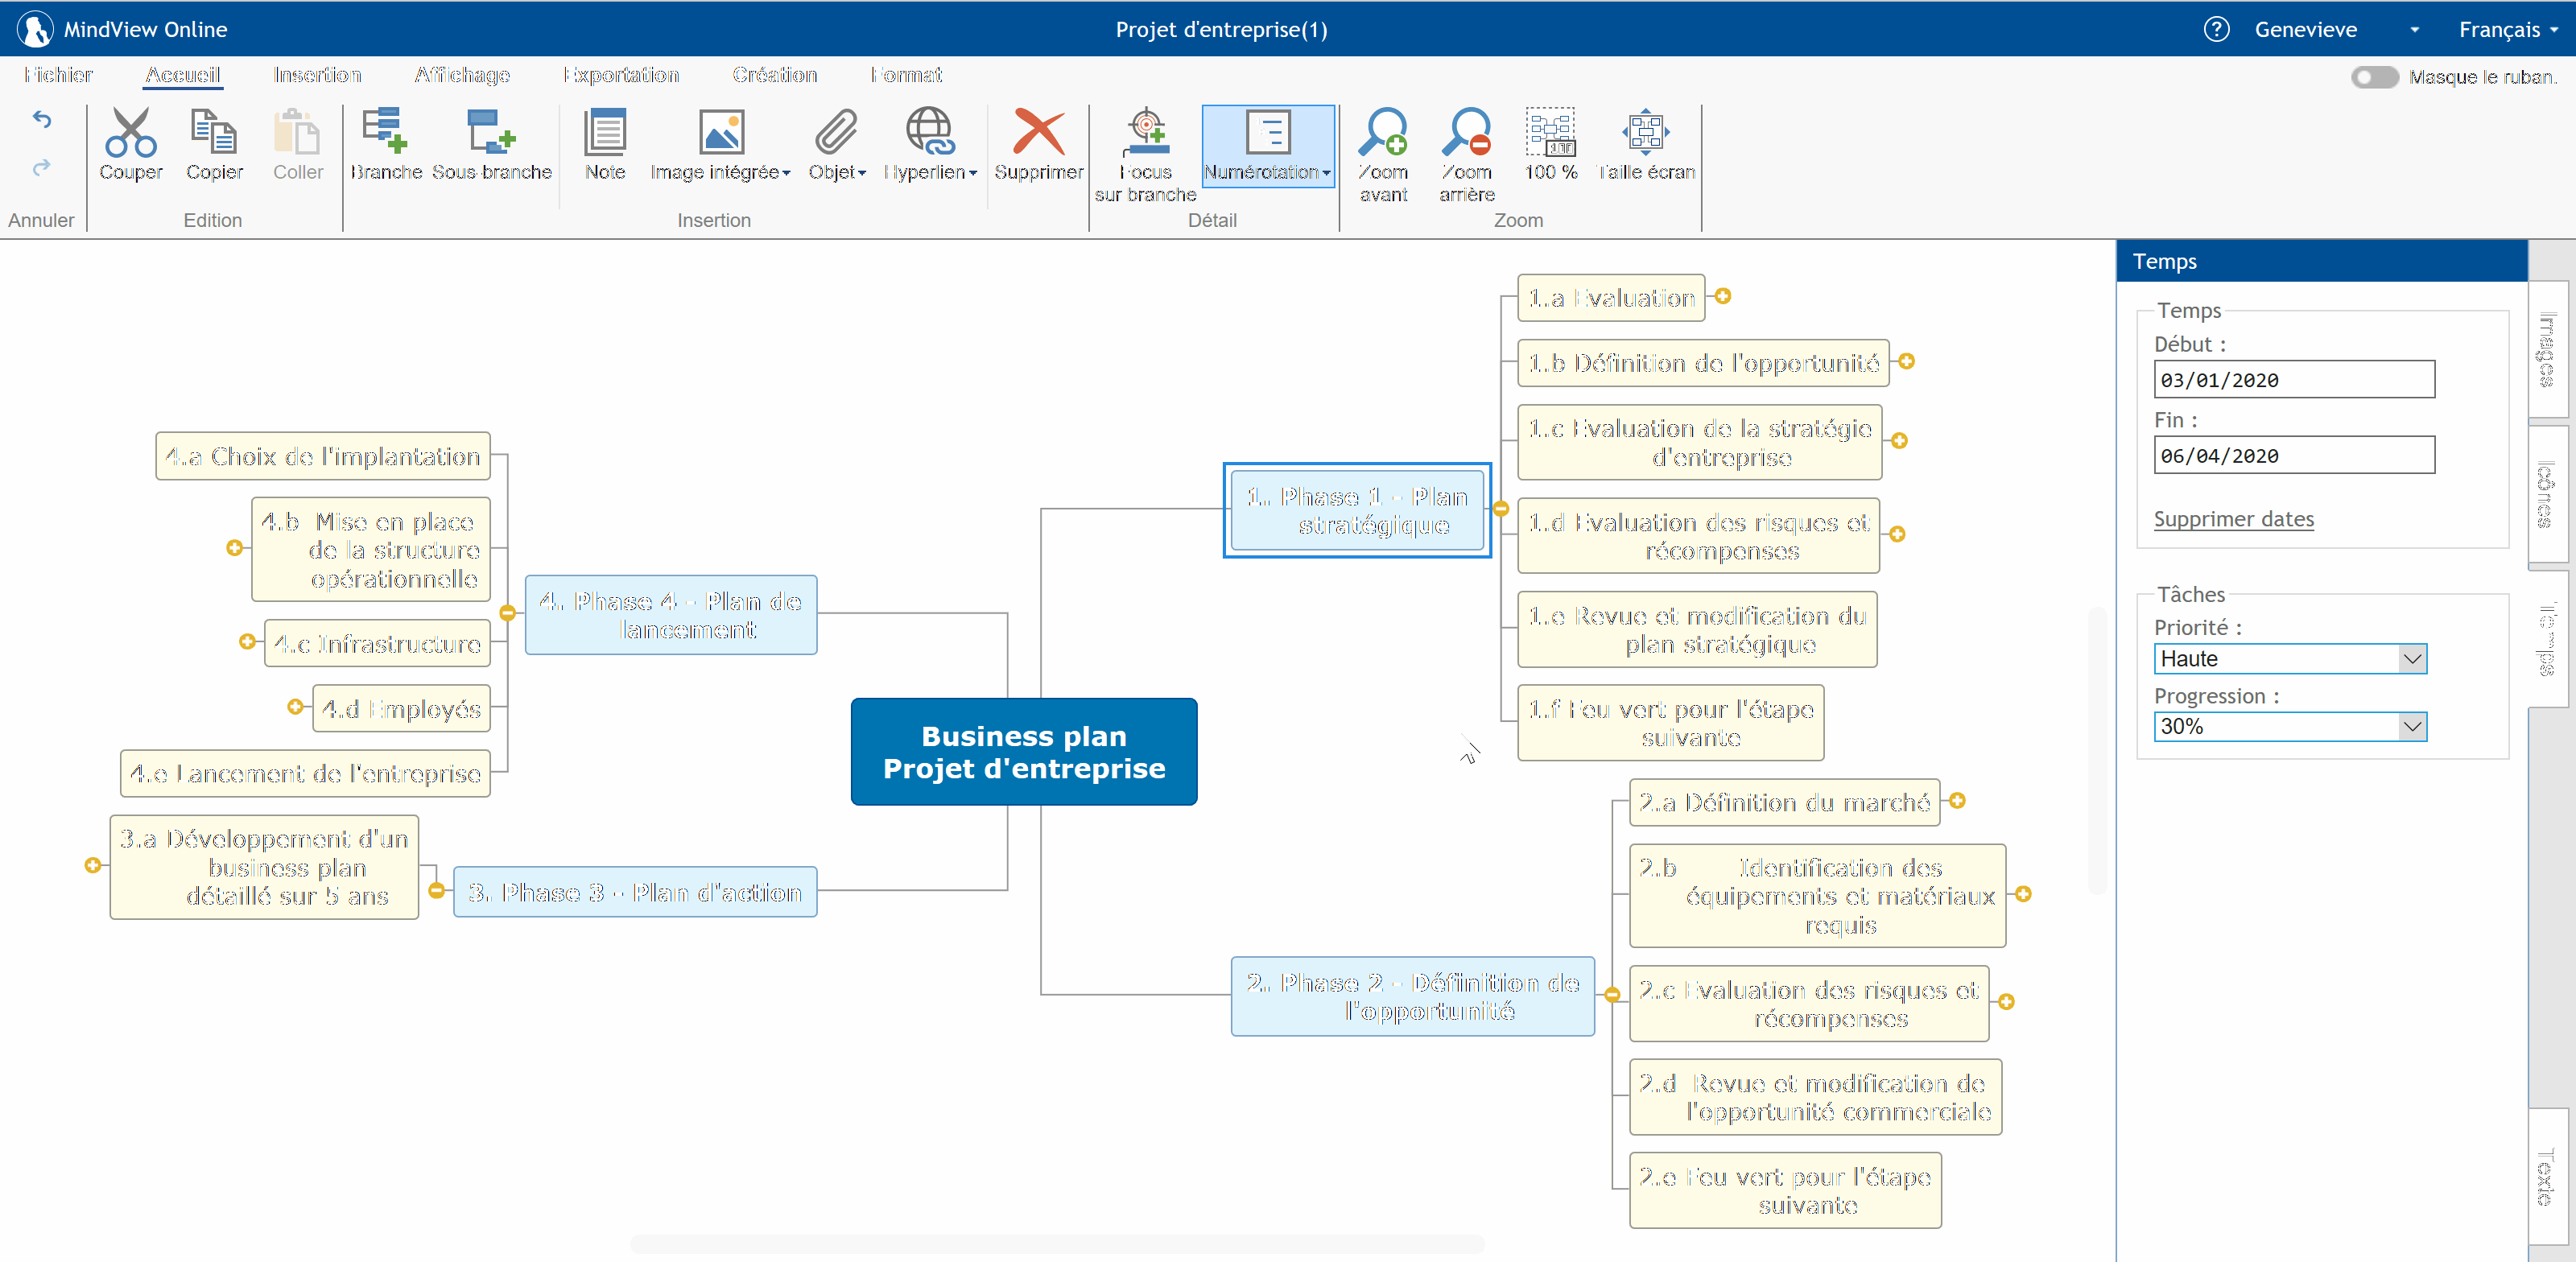Expand the 4.c Infrastructure branch
Image resolution: width=2576 pixels, height=1262 pixels.
pos(247,641)
